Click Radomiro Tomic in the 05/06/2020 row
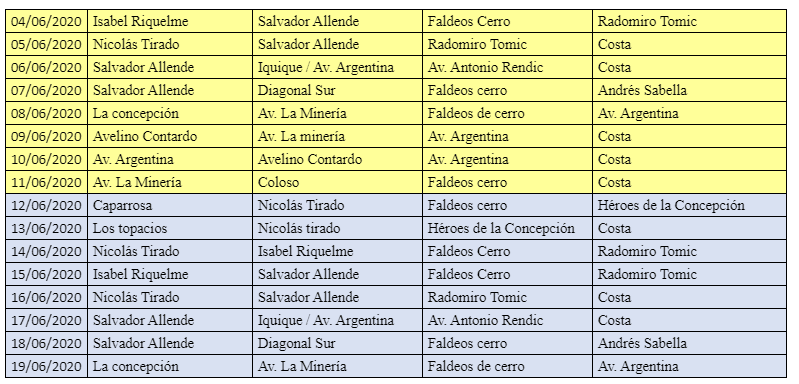799x384 pixels. [x=477, y=44]
